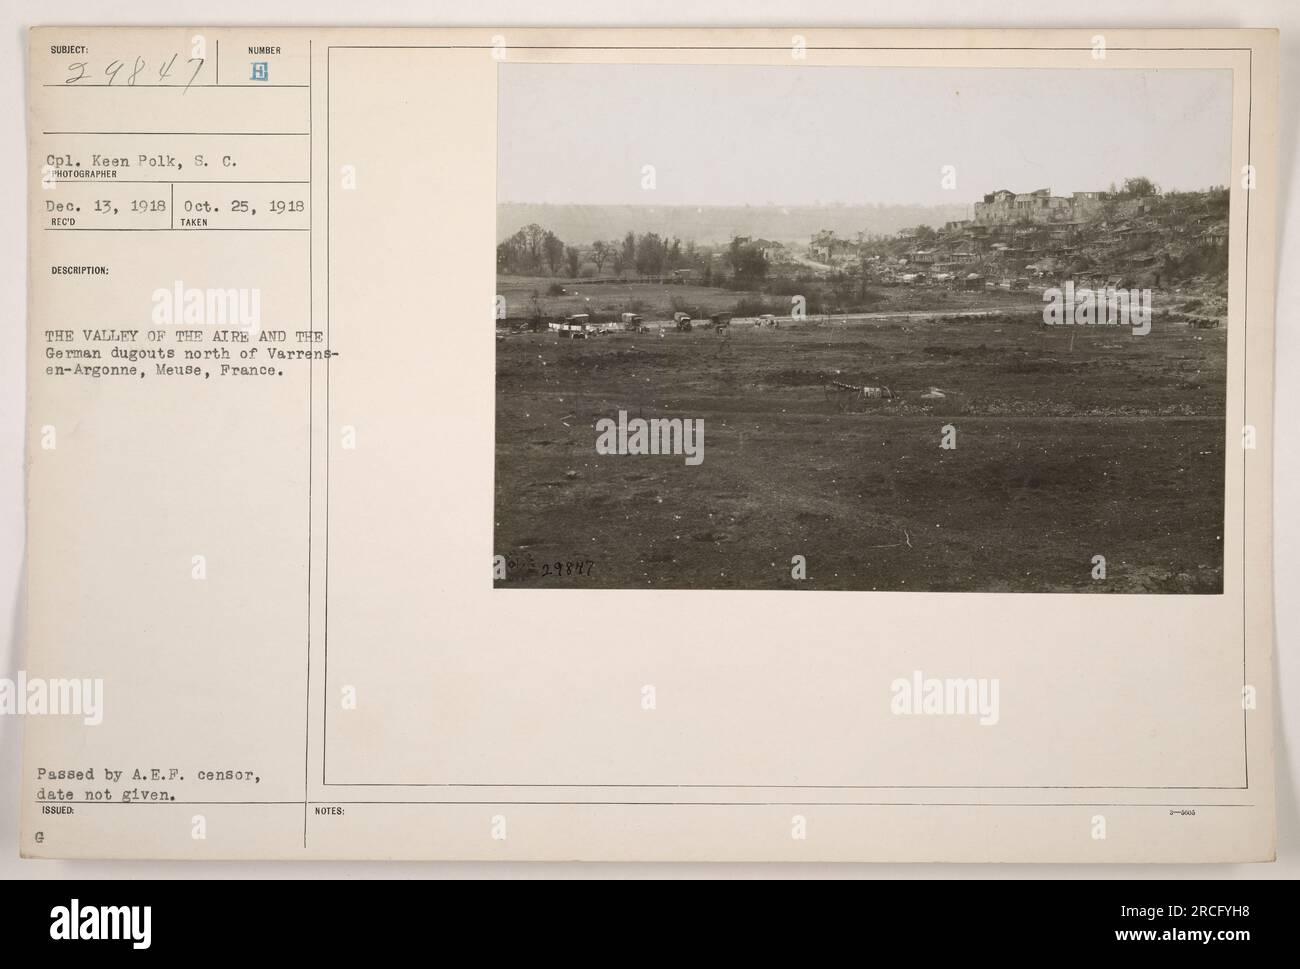The image size is (1300, 969).
Task: Click the archival photograph of the valley
Action: point(860,327)
